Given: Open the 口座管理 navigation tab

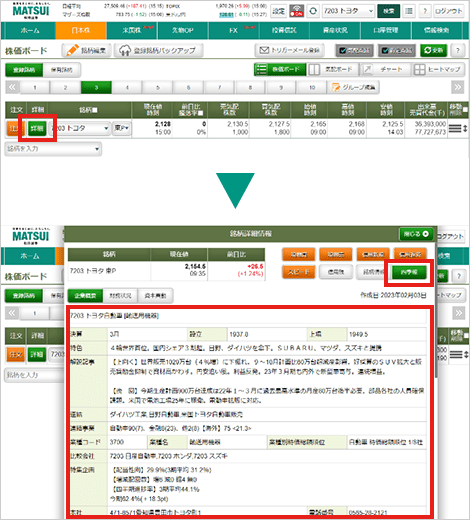Looking at the screenshot, I should [x=386, y=30].
